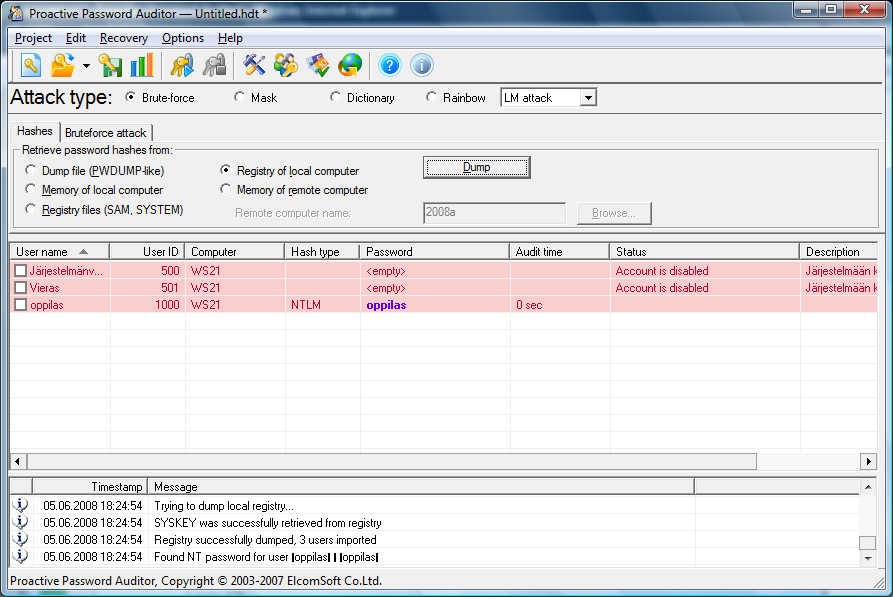Open the Options menu
The height and width of the screenshot is (597, 893).
[x=183, y=38]
